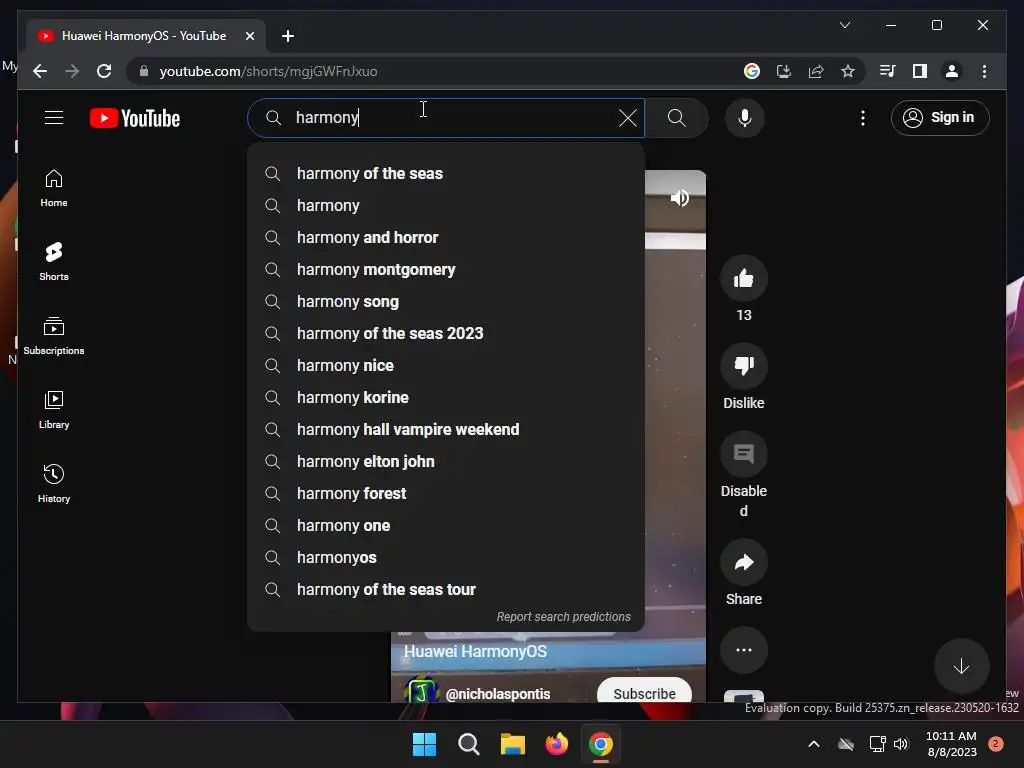Open the Chrome profile icon
This screenshot has height=768, width=1024.
(x=952, y=71)
